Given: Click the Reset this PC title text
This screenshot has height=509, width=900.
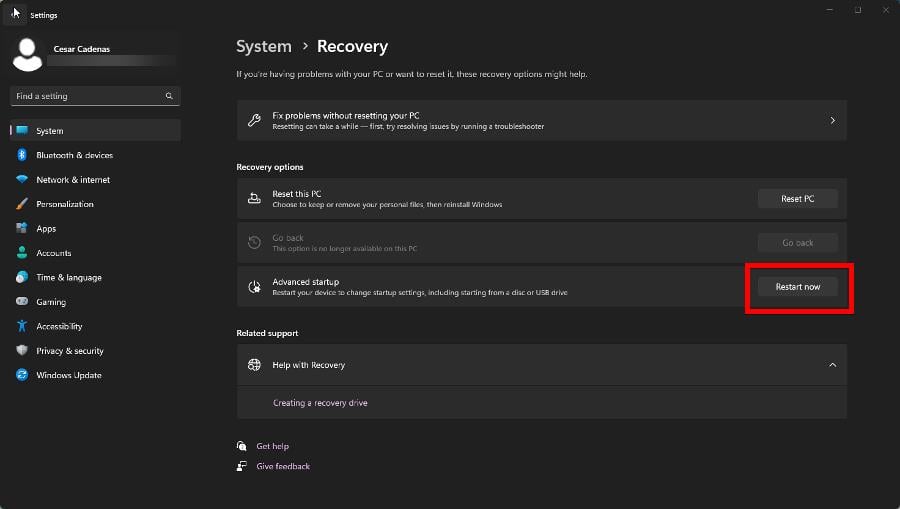Looking at the screenshot, I should point(297,194).
